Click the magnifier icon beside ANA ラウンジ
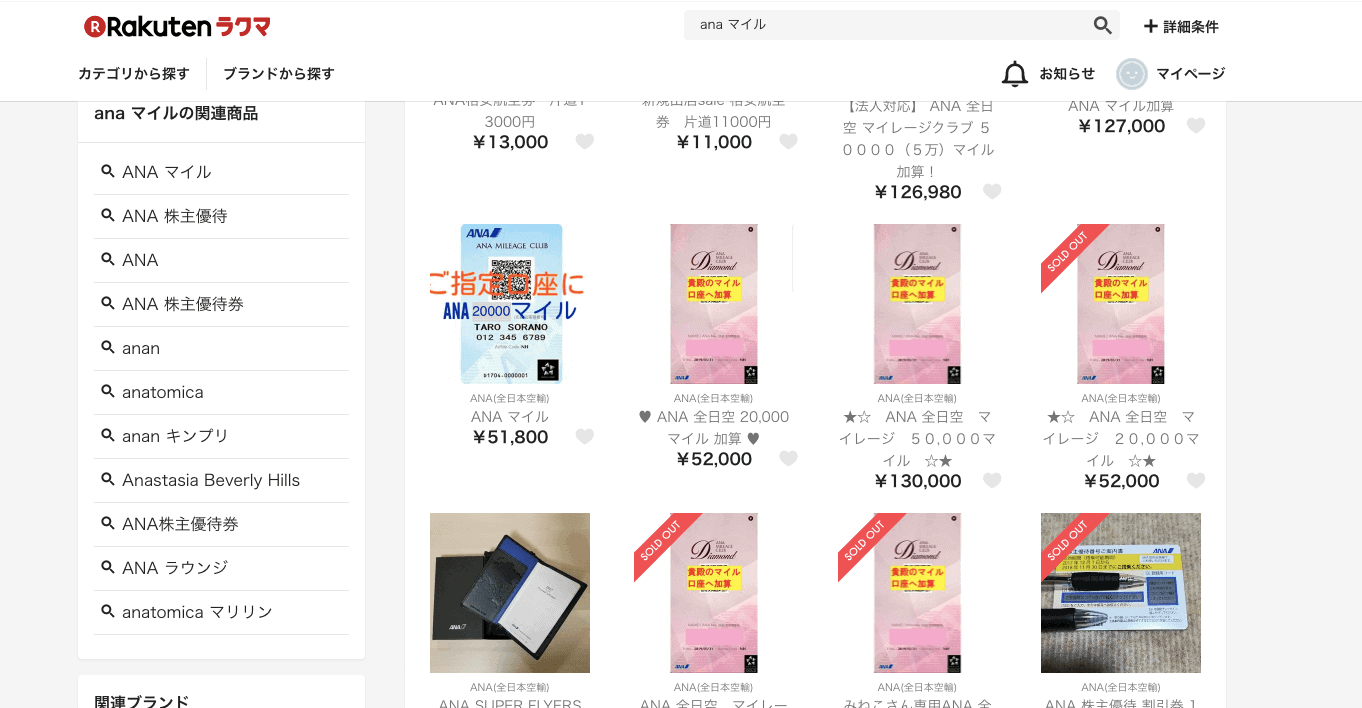This screenshot has height=708, width=1362. [x=108, y=567]
